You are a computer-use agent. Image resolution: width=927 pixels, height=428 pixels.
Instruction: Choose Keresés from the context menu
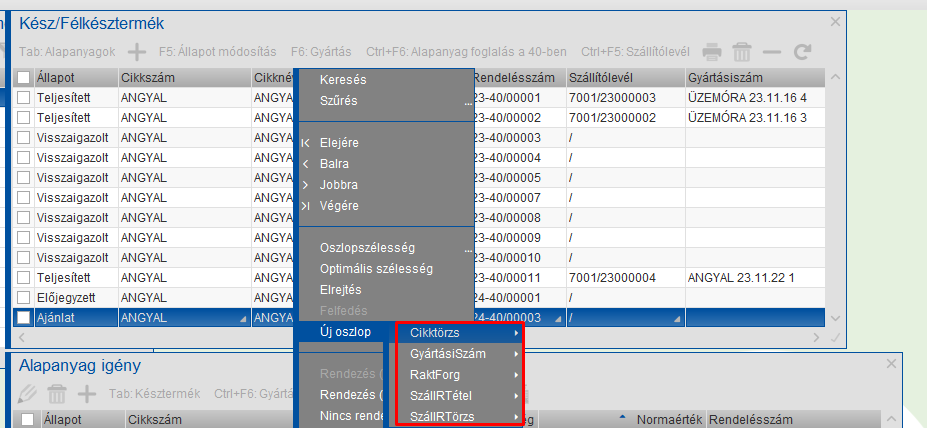click(x=343, y=80)
